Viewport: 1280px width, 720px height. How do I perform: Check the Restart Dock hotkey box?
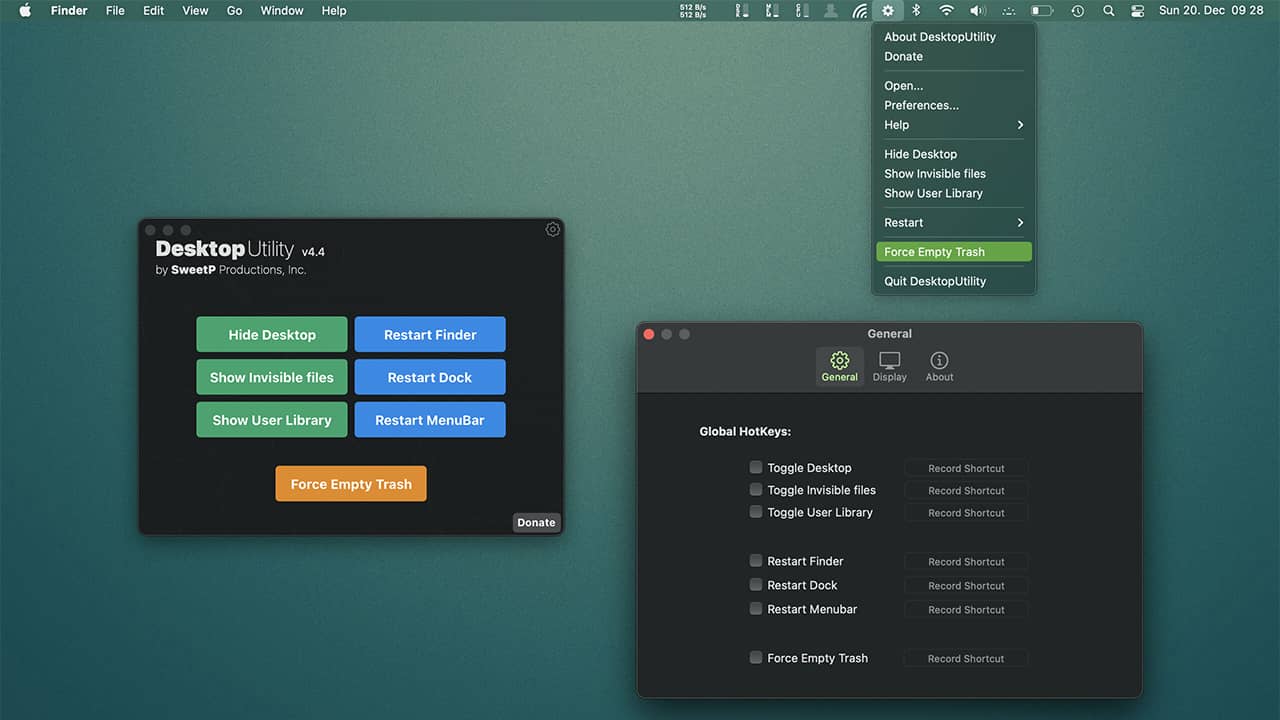click(x=756, y=584)
